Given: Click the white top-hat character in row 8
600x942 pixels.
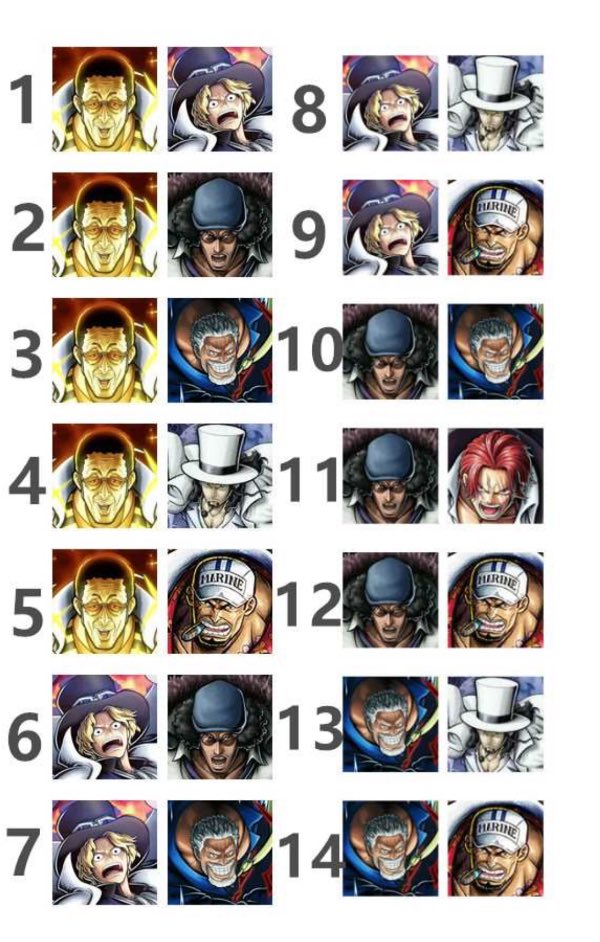Looking at the screenshot, I should point(495,103).
